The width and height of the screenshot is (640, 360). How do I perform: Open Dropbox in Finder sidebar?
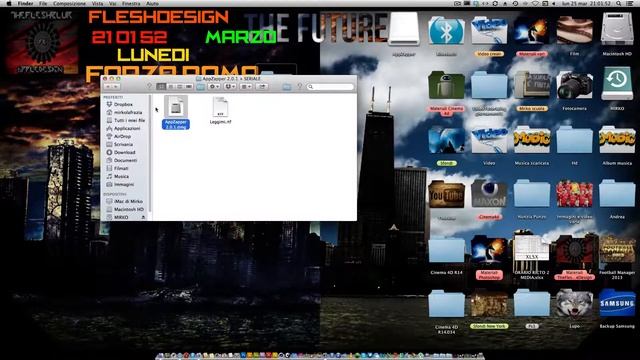(x=123, y=104)
